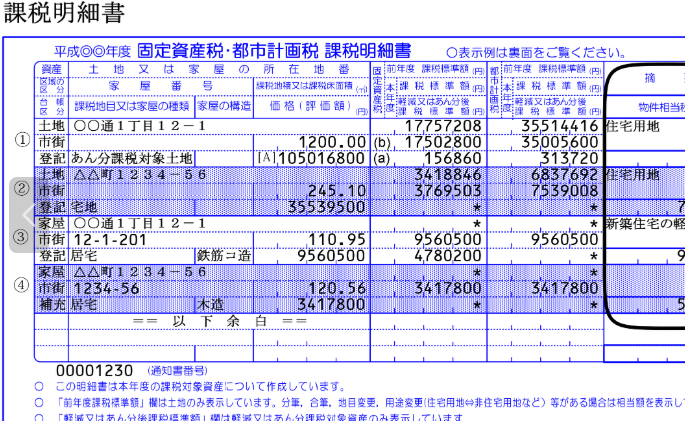This screenshot has width=685, height=421.
Task: Click the [A] marker before 105016800
Action: tap(265, 158)
